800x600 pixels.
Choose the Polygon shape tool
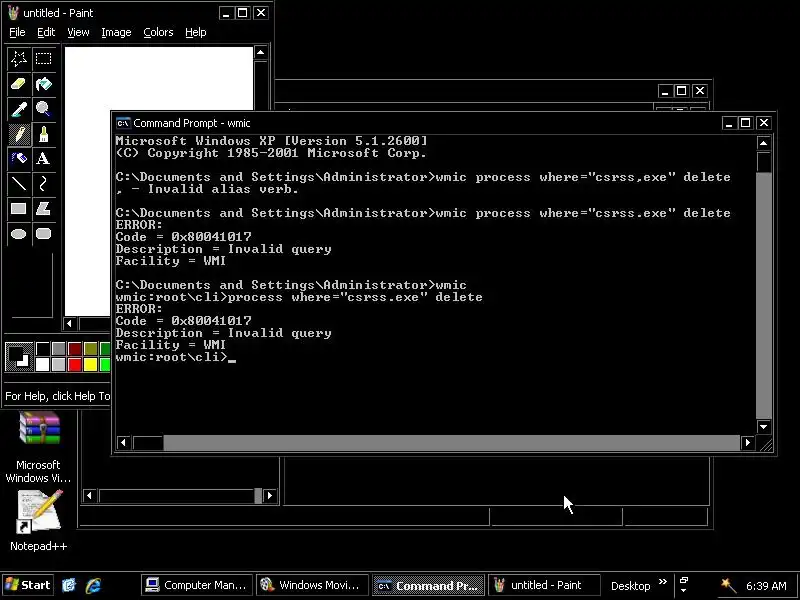point(43,209)
